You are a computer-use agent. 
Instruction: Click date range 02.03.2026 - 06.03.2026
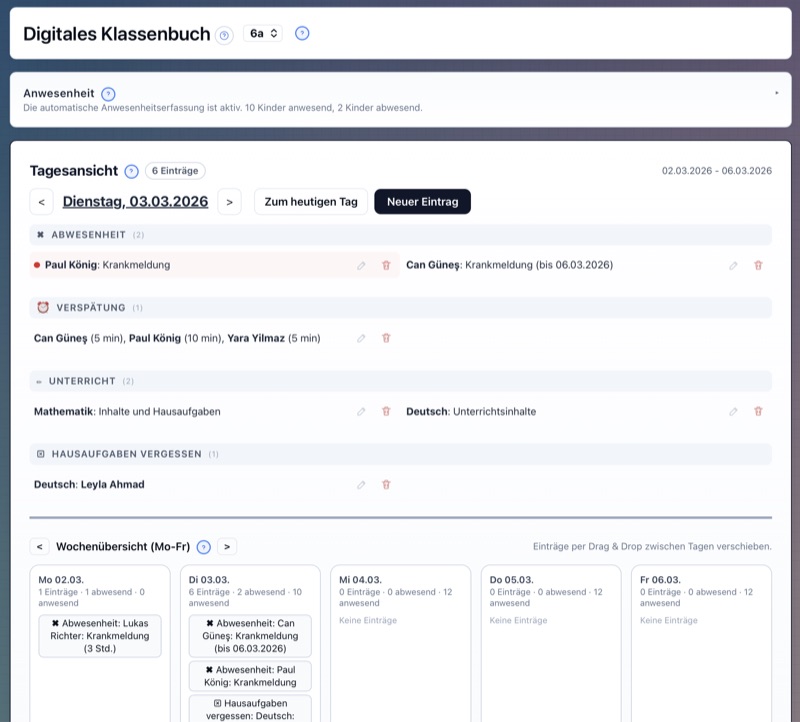coord(717,171)
